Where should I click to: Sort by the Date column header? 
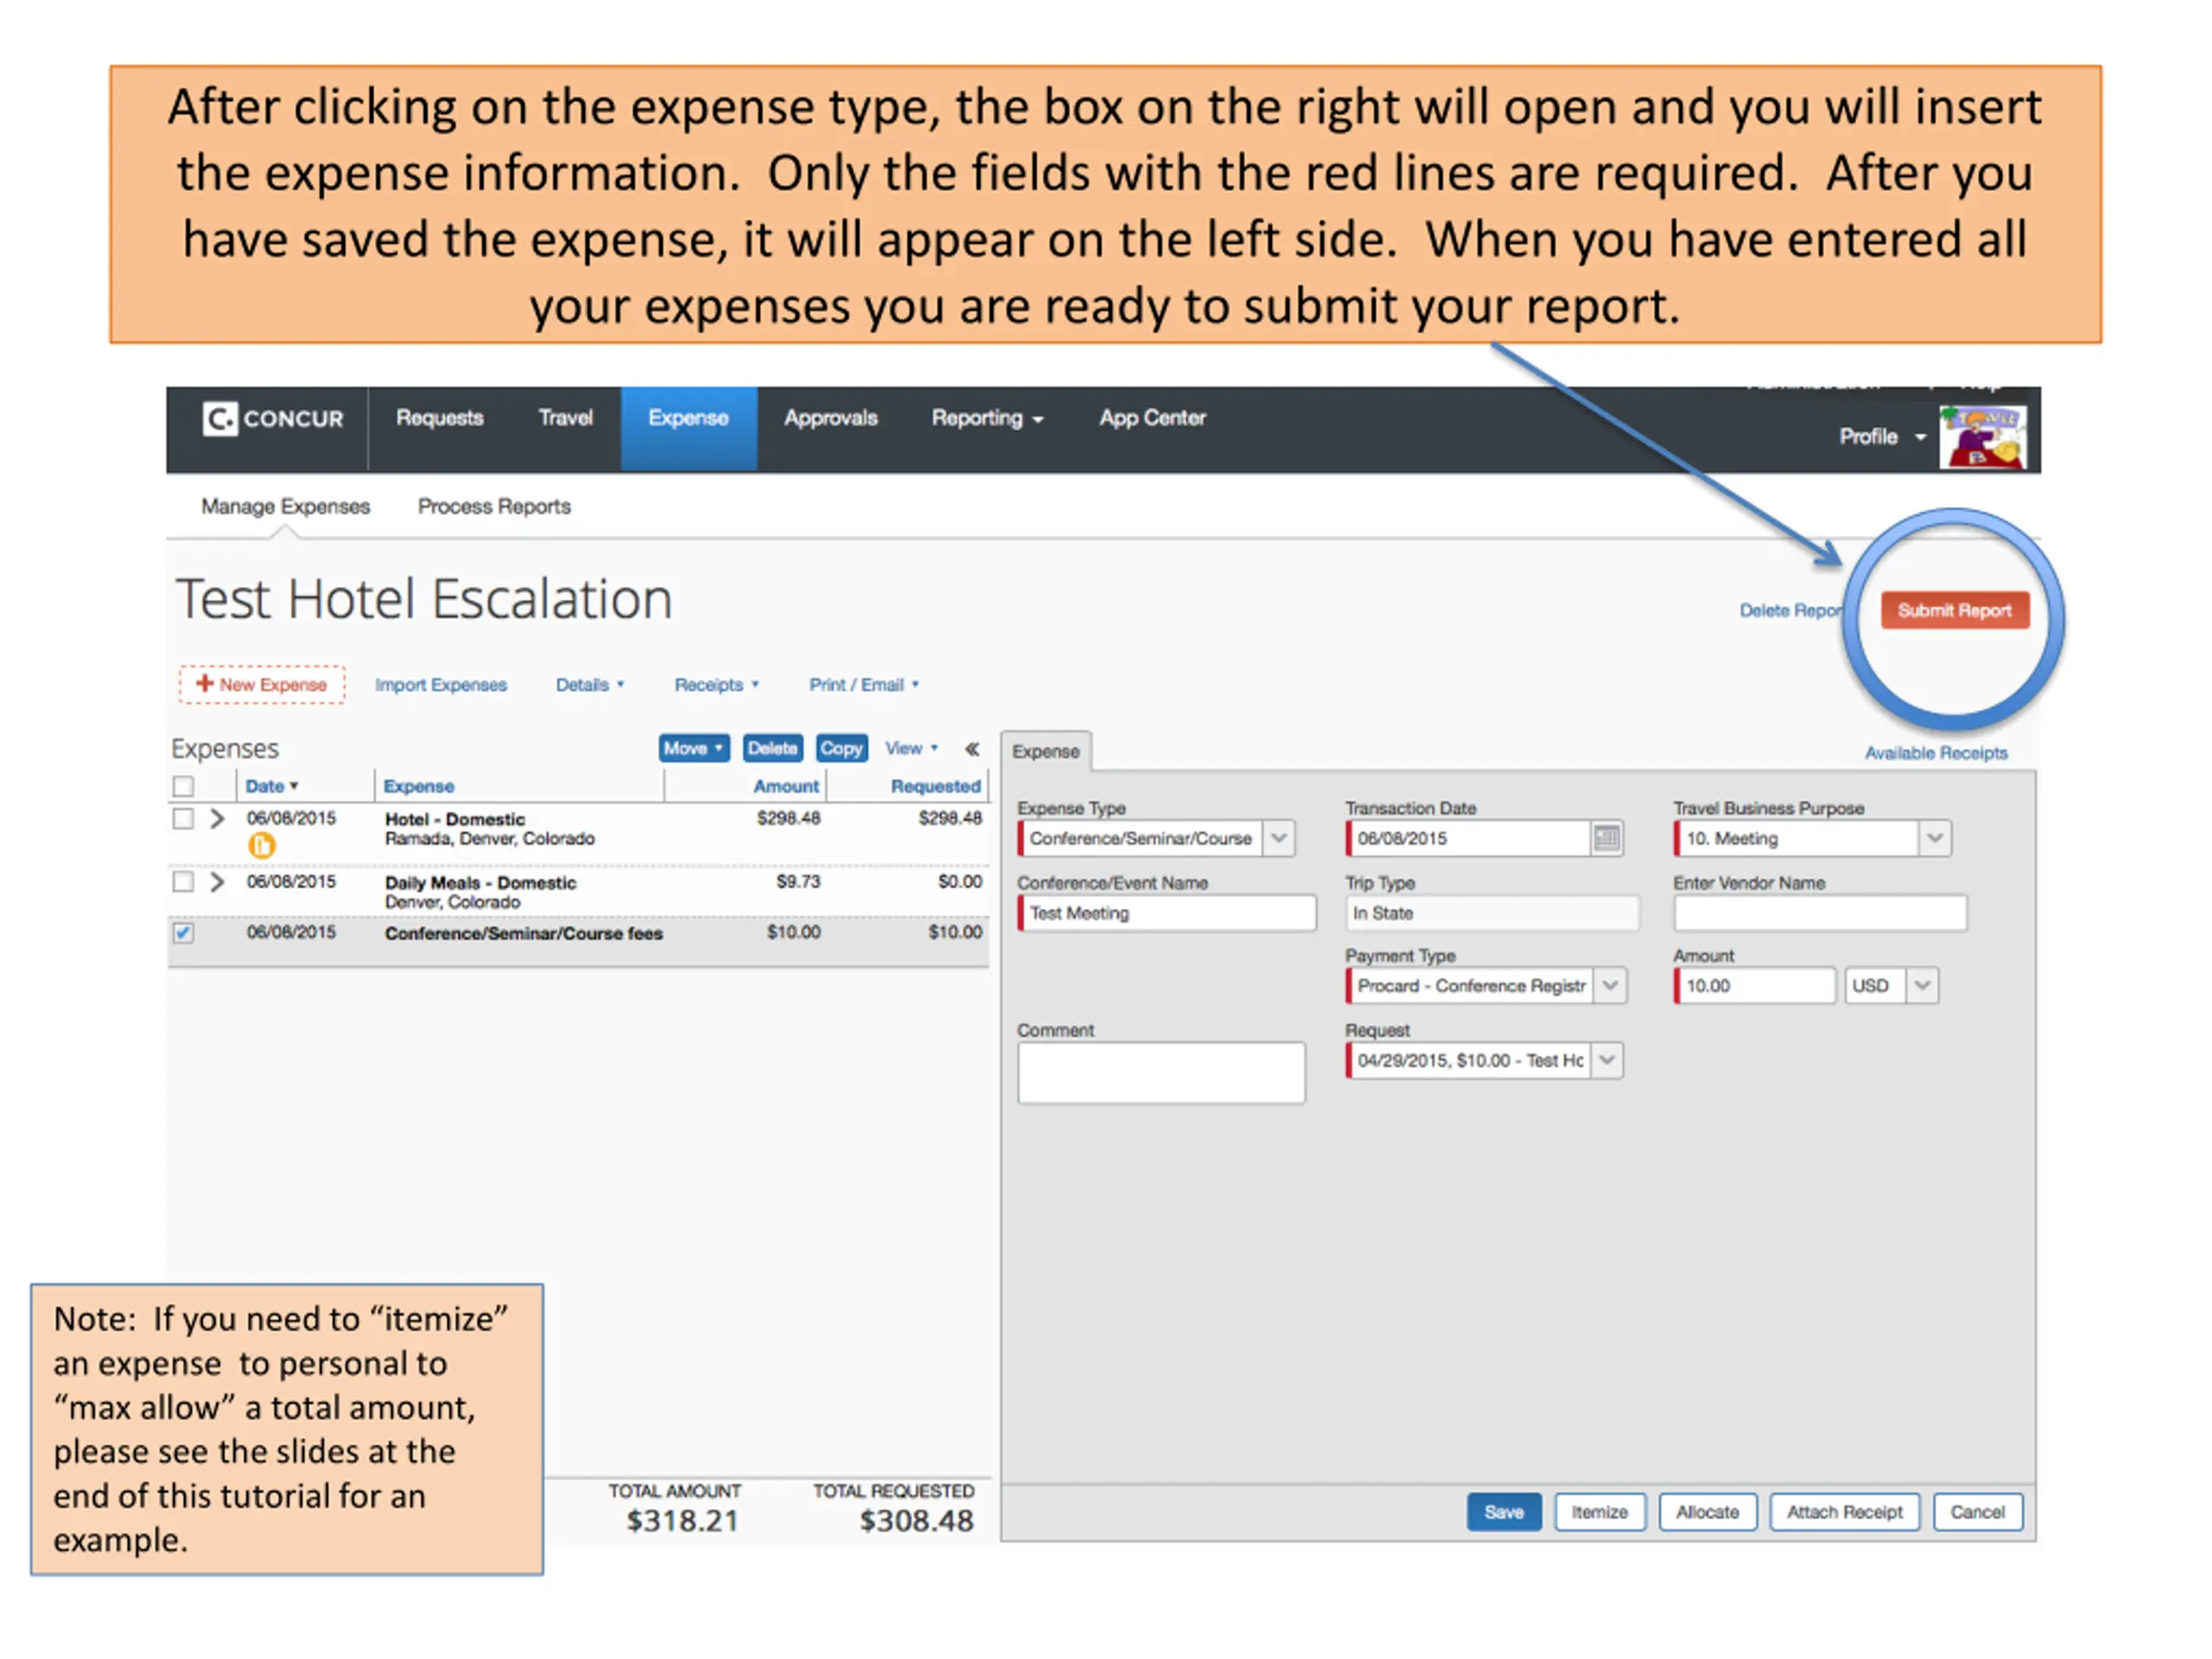point(271,786)
